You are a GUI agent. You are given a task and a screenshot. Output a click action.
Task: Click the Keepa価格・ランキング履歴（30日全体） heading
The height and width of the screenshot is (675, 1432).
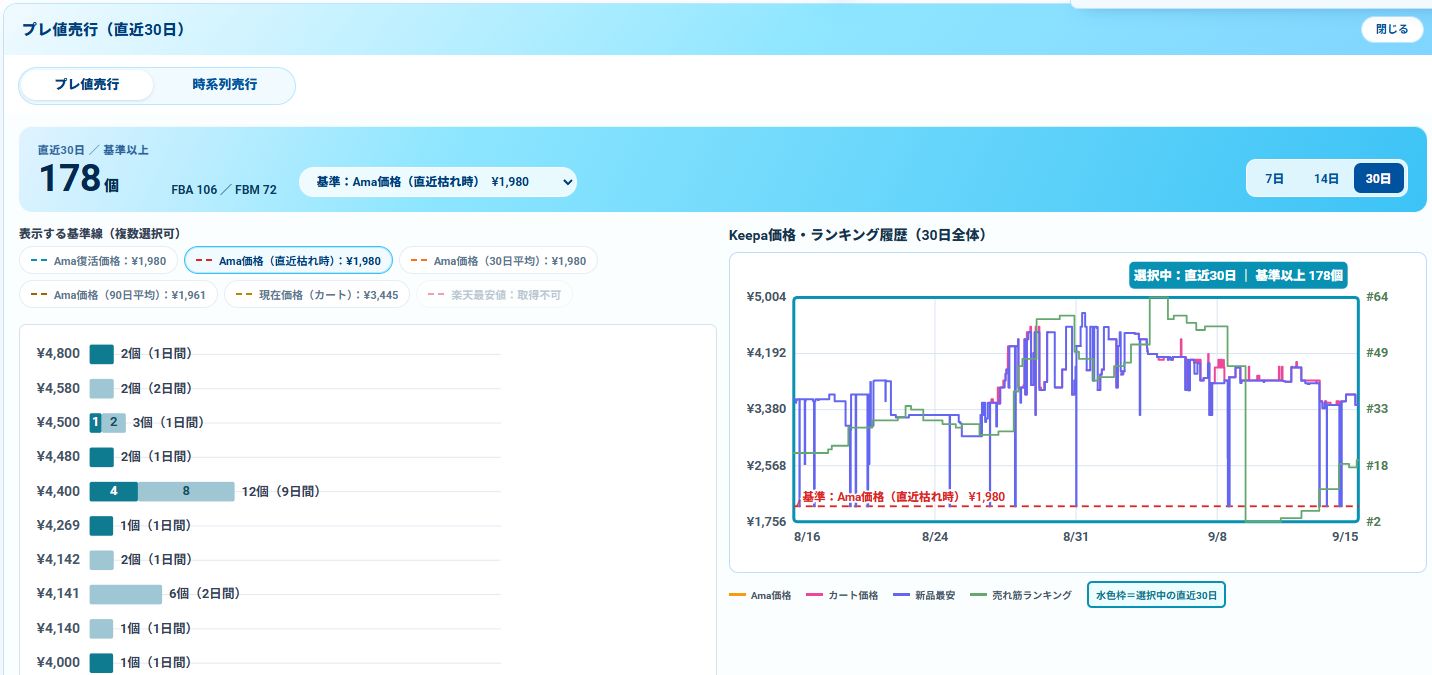pos(858,236)
